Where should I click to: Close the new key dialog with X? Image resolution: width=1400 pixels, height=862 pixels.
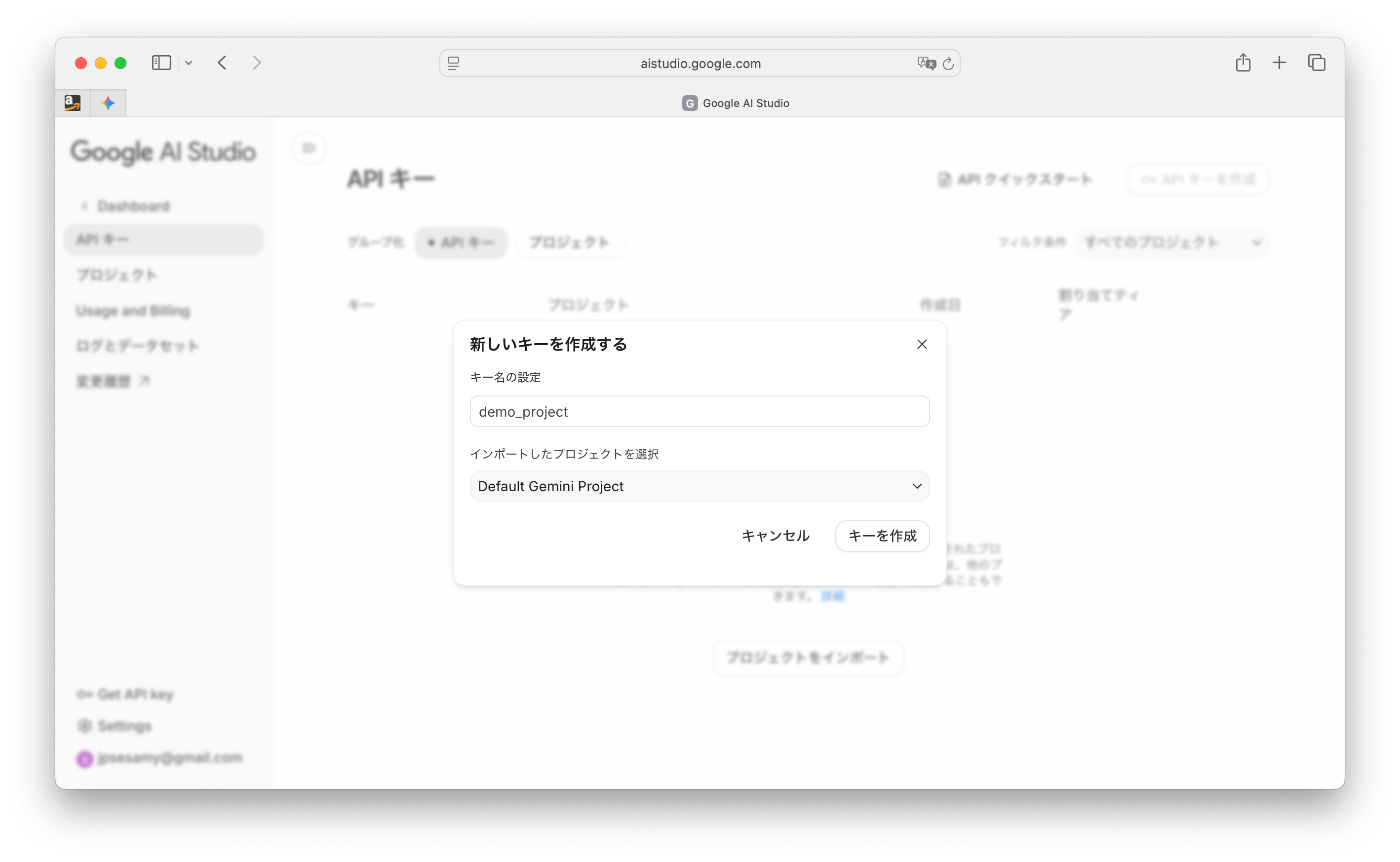pos(922,344)
